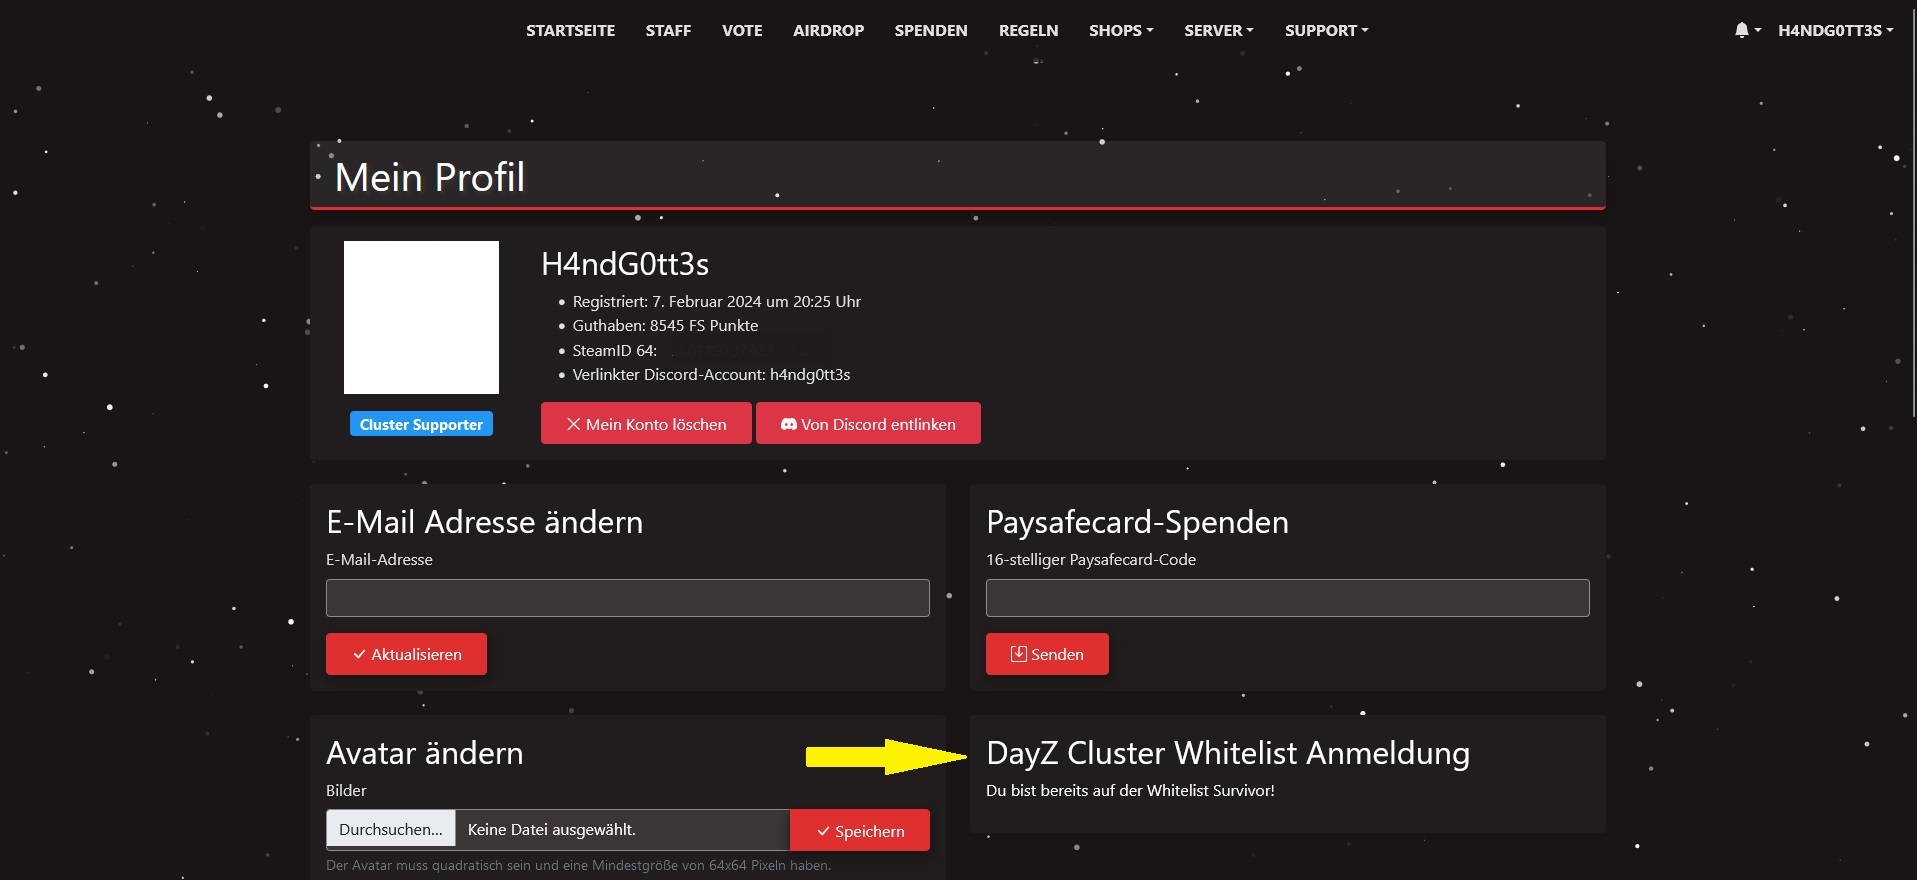
Task: Open the Spenden page
Action: point(931,30)
